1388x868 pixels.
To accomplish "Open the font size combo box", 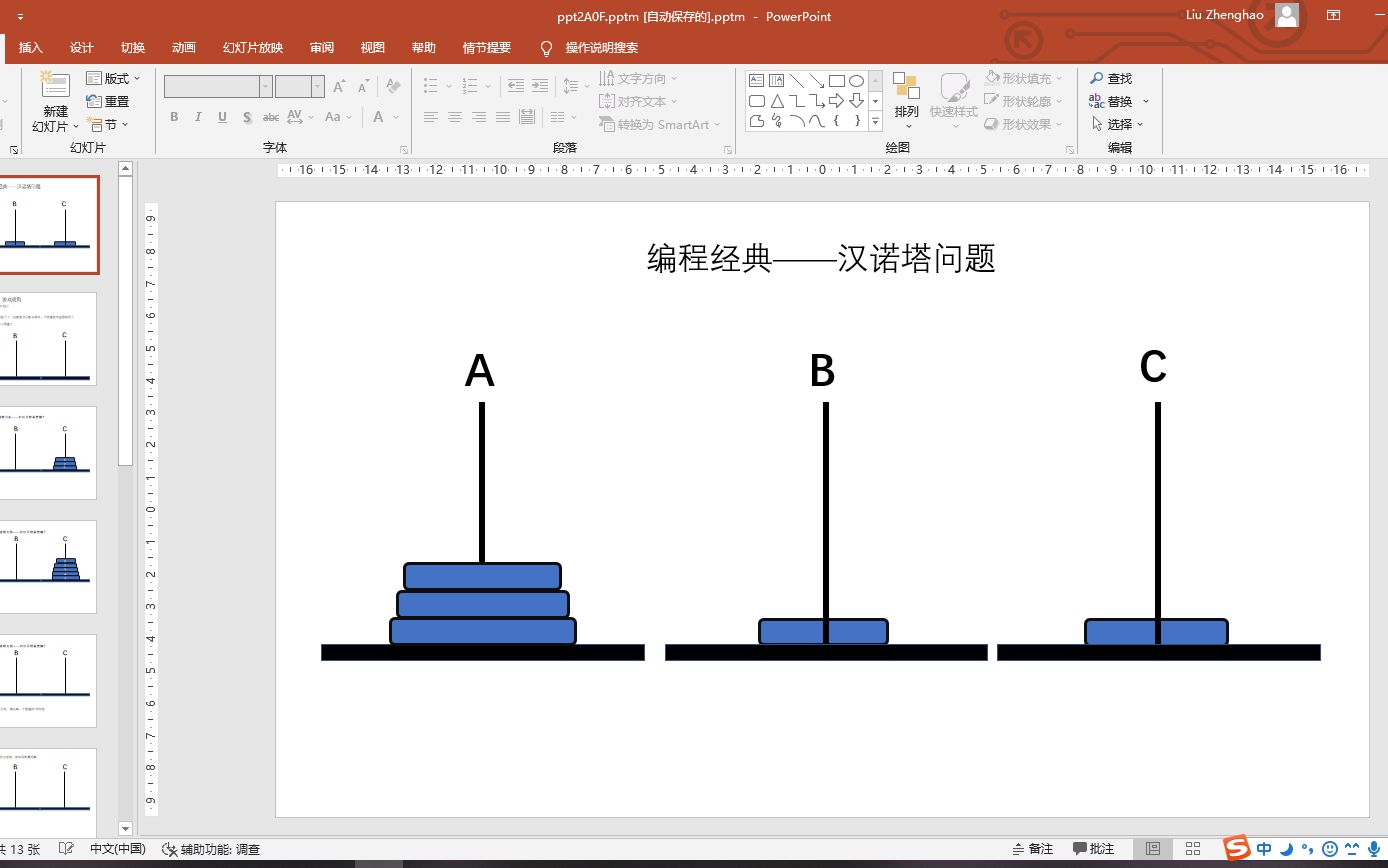I will click(x=298, y=87).
